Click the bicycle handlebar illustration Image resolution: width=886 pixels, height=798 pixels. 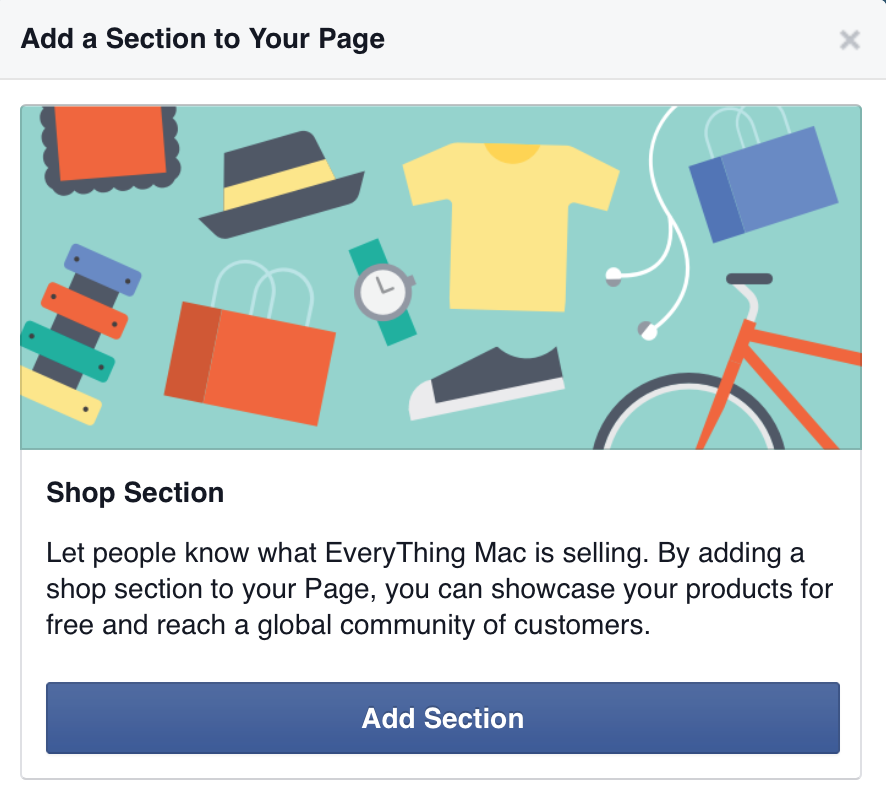pos(749,279)
